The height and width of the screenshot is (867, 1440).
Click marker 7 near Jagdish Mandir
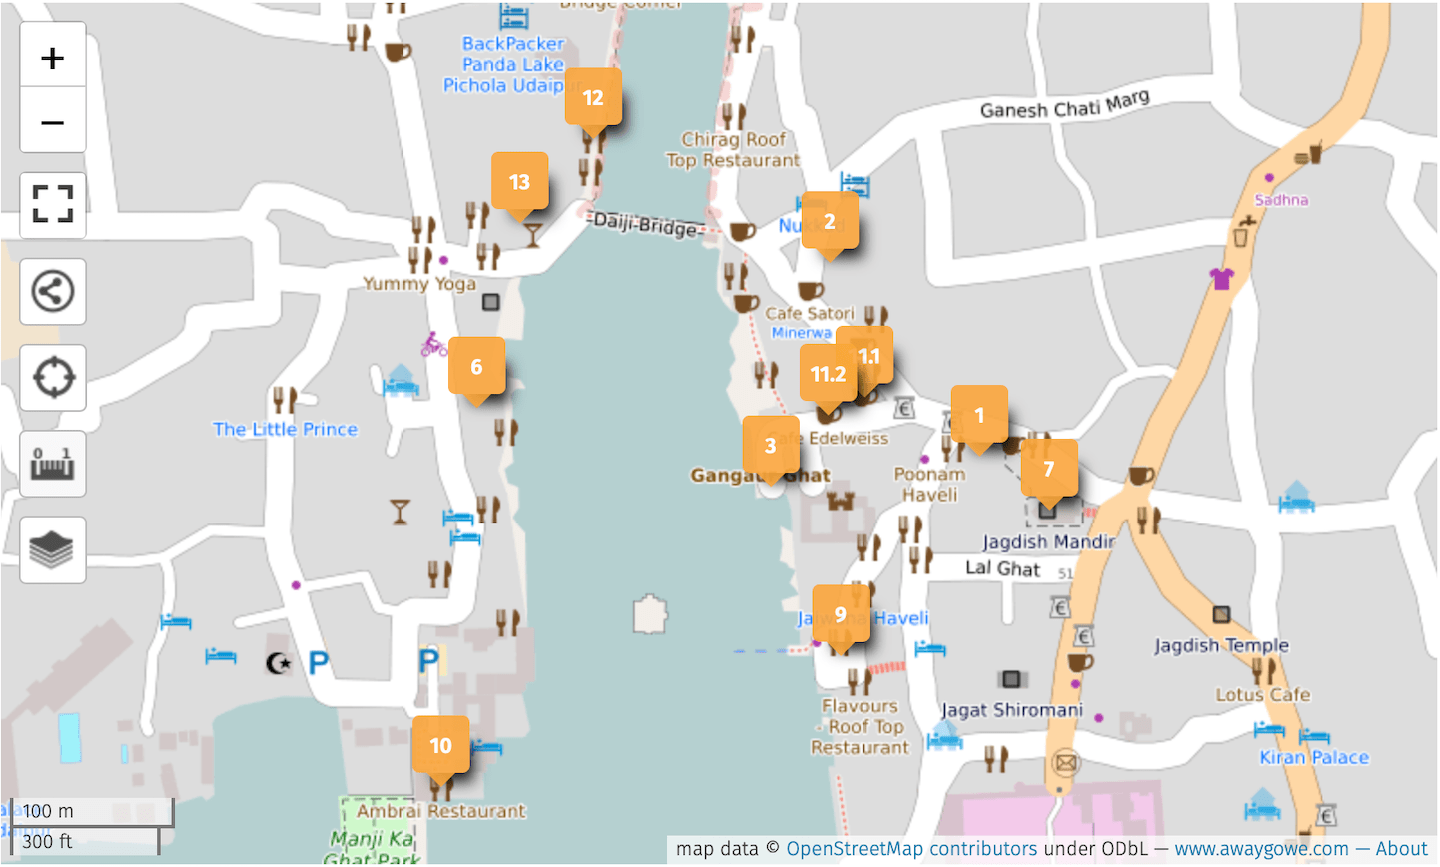pos(1050,467)
